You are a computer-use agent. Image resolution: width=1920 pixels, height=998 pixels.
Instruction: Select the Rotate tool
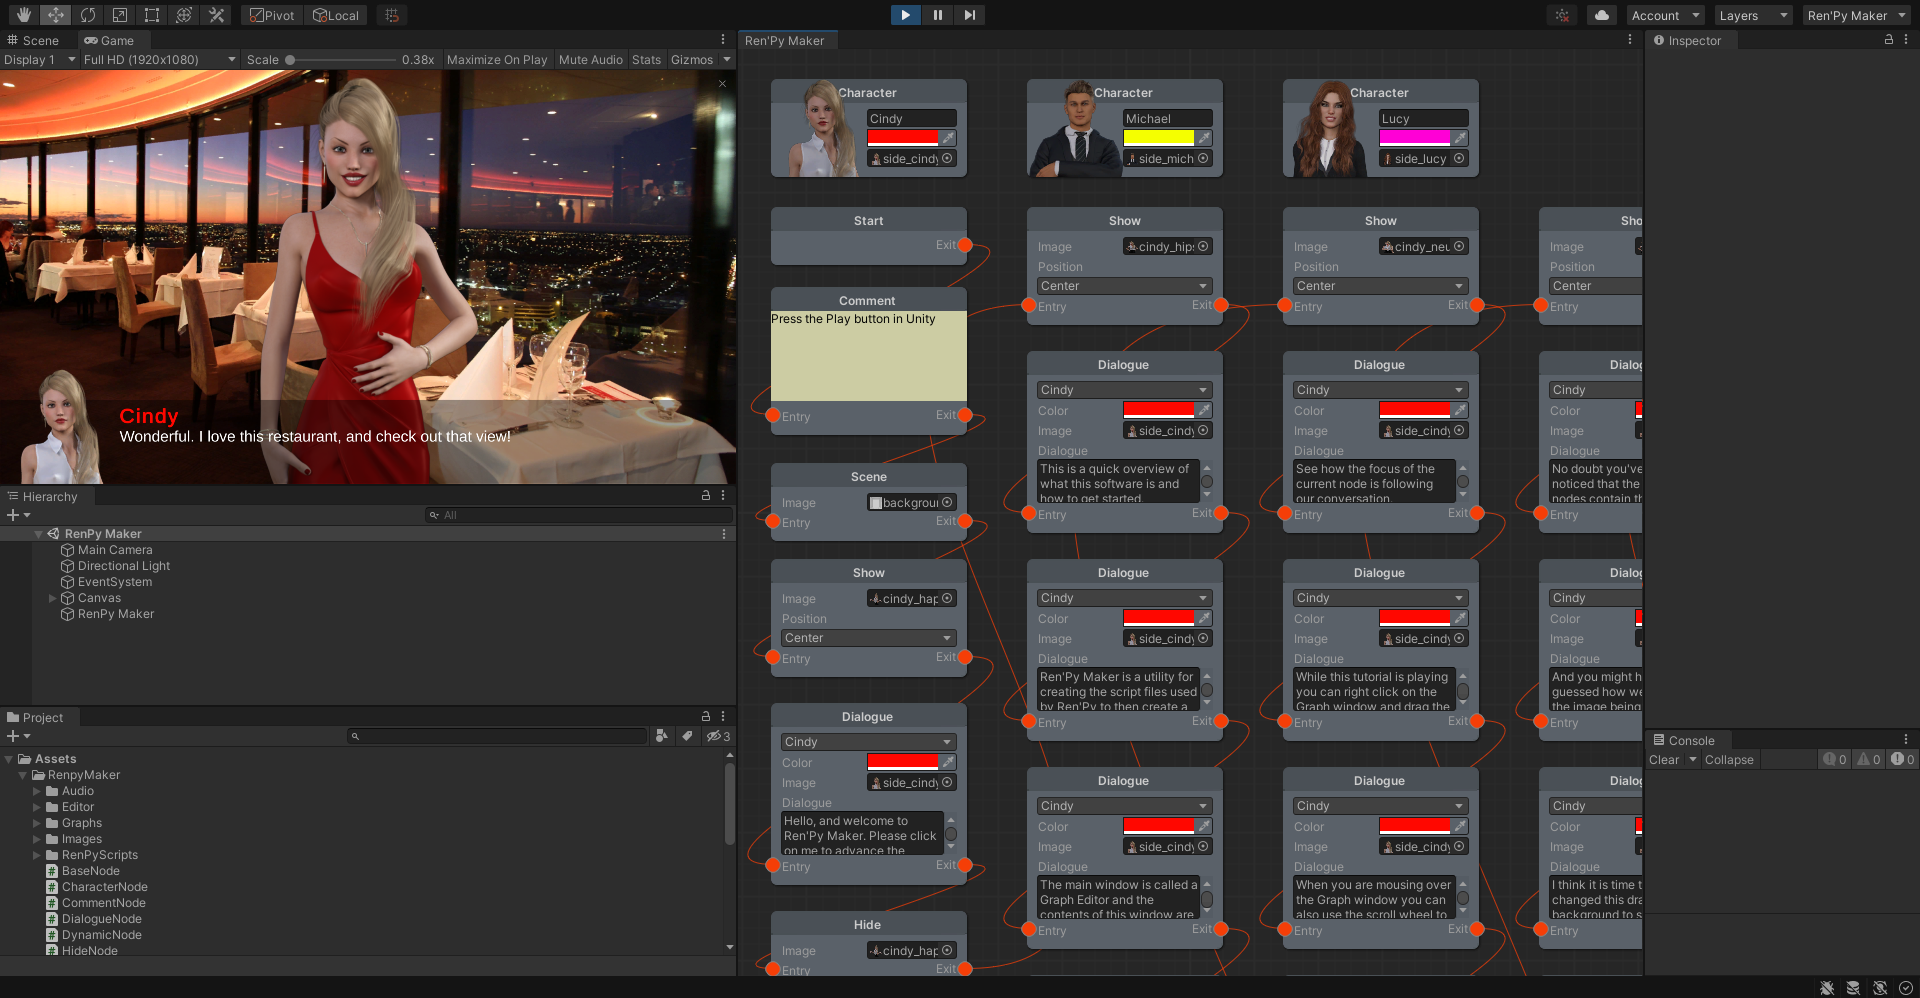tap(87, 15)
